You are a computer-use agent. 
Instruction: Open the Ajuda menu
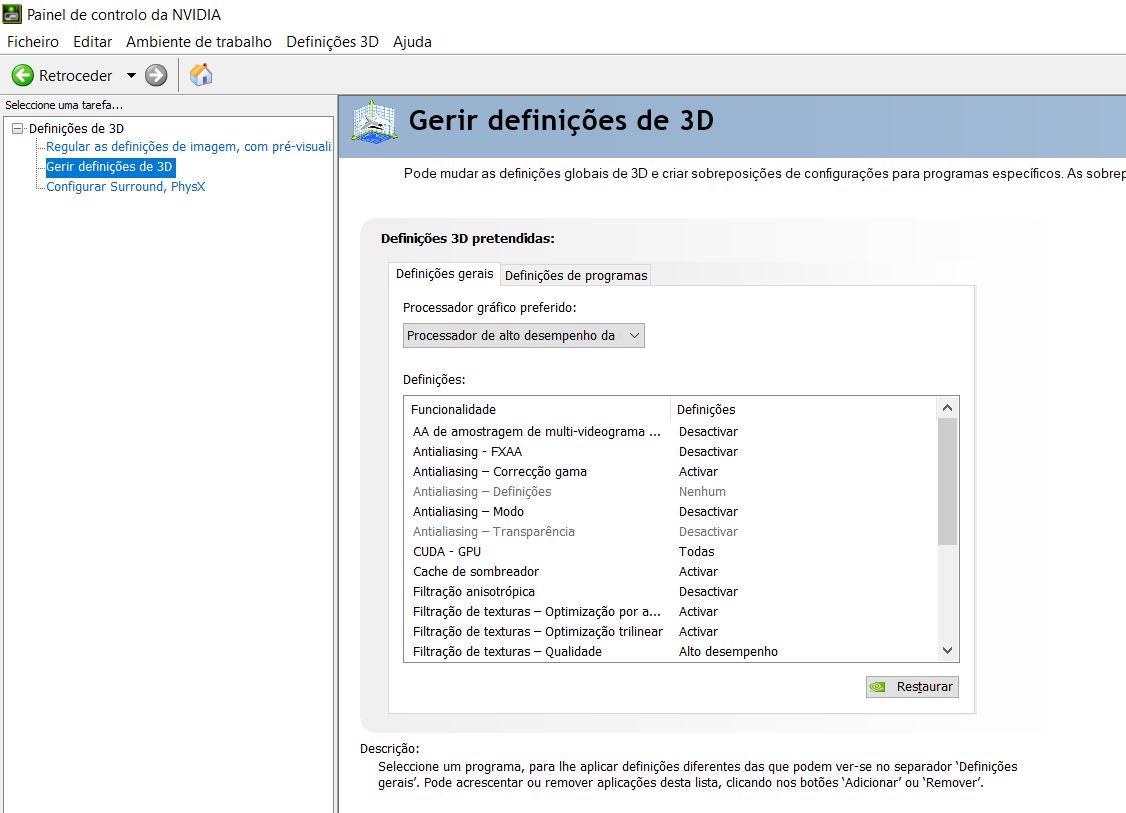pyautogui.click(x=412, y=42)
